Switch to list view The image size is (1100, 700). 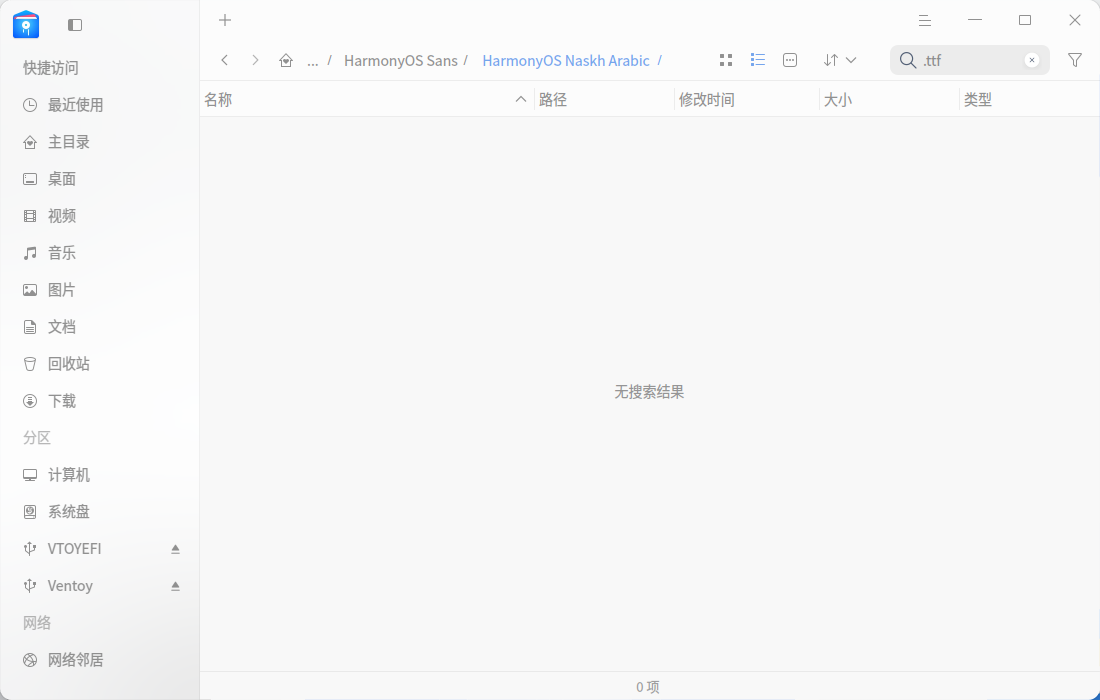[758, 60]
